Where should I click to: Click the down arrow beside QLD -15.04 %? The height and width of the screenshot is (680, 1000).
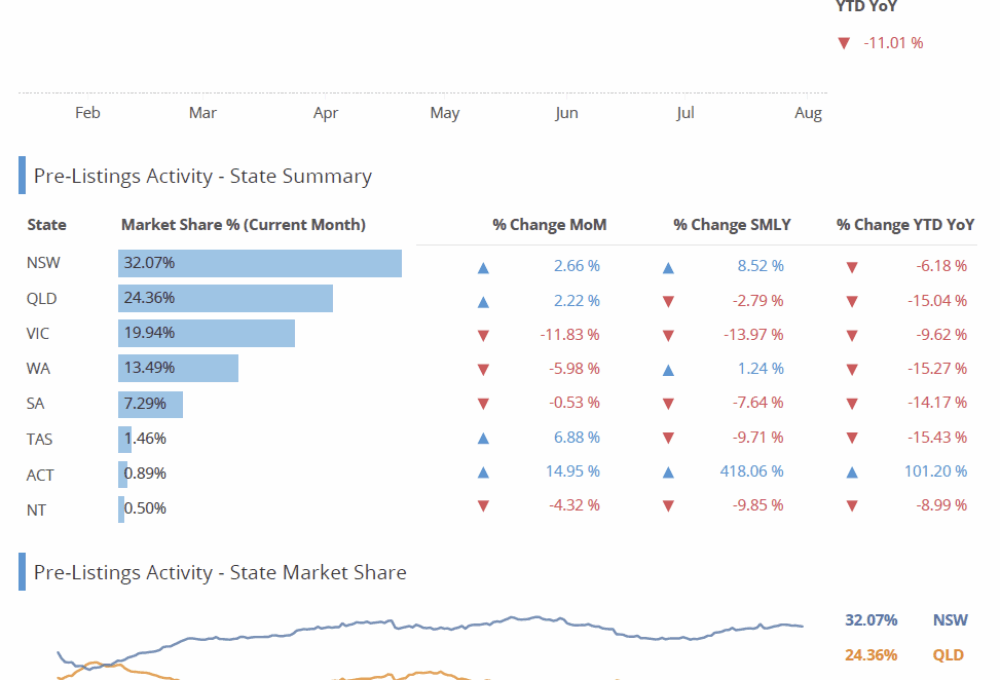[x=852, y=301]
